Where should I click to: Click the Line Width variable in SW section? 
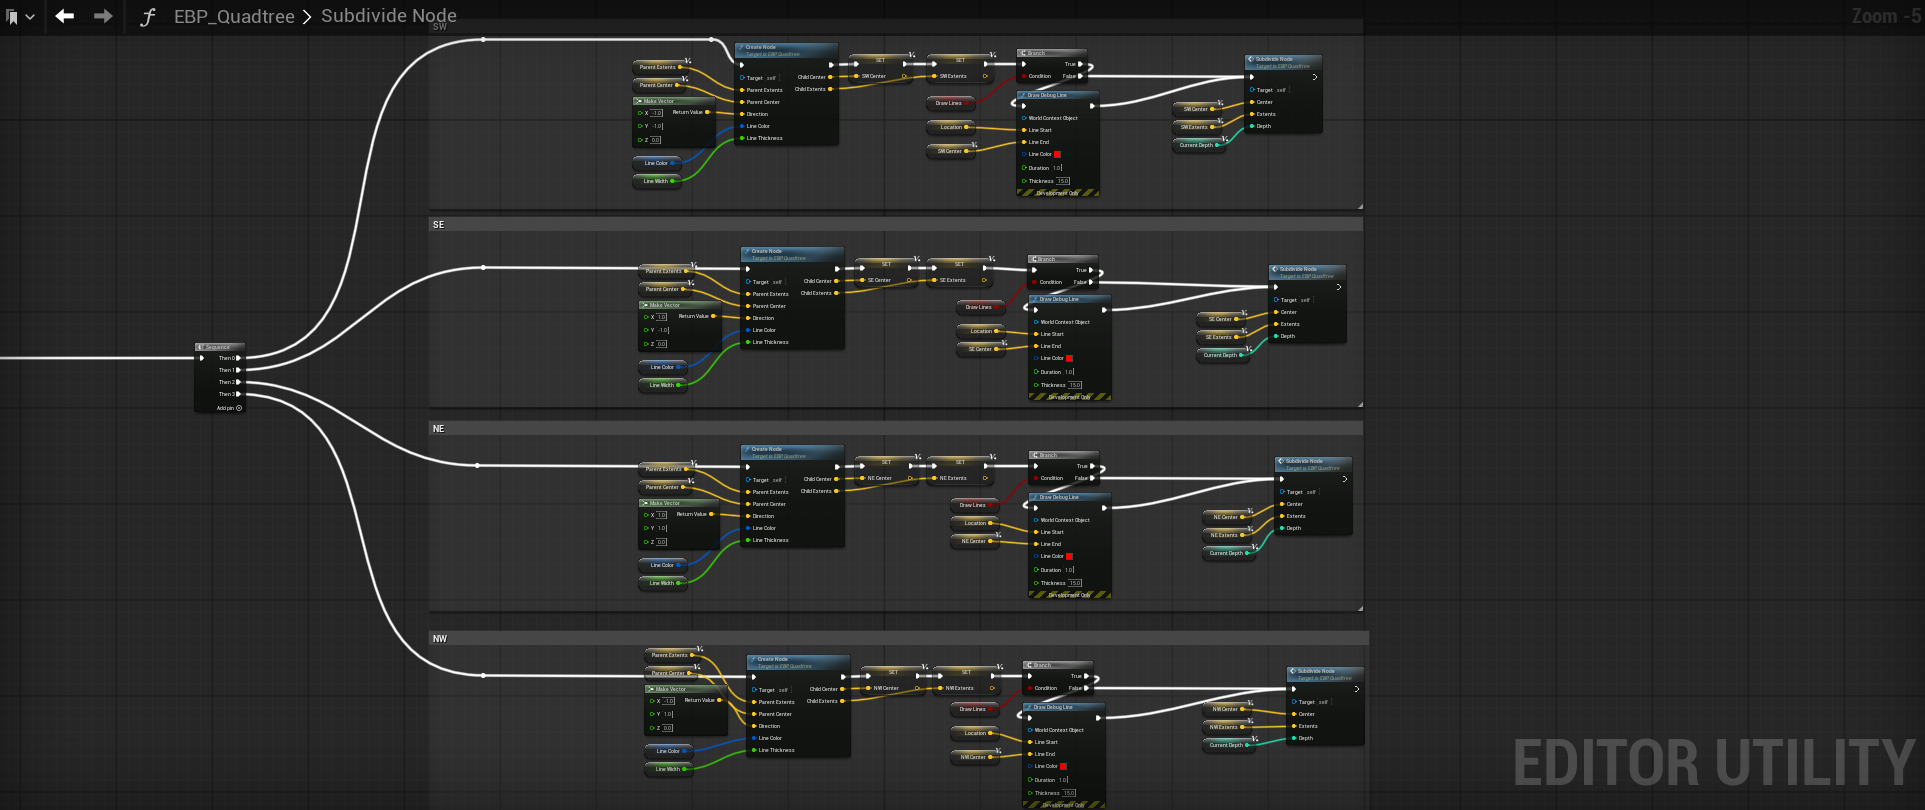[657, 181]
